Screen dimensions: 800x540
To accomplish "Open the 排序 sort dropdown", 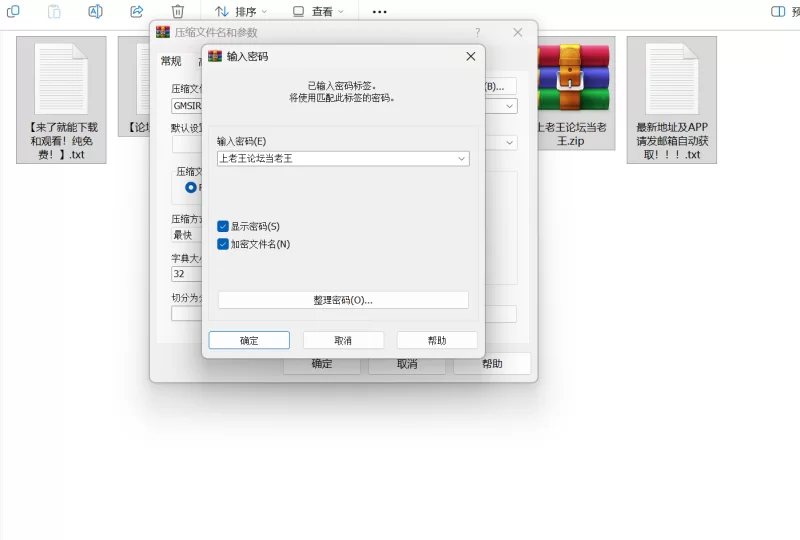I will tap(238, 11).
